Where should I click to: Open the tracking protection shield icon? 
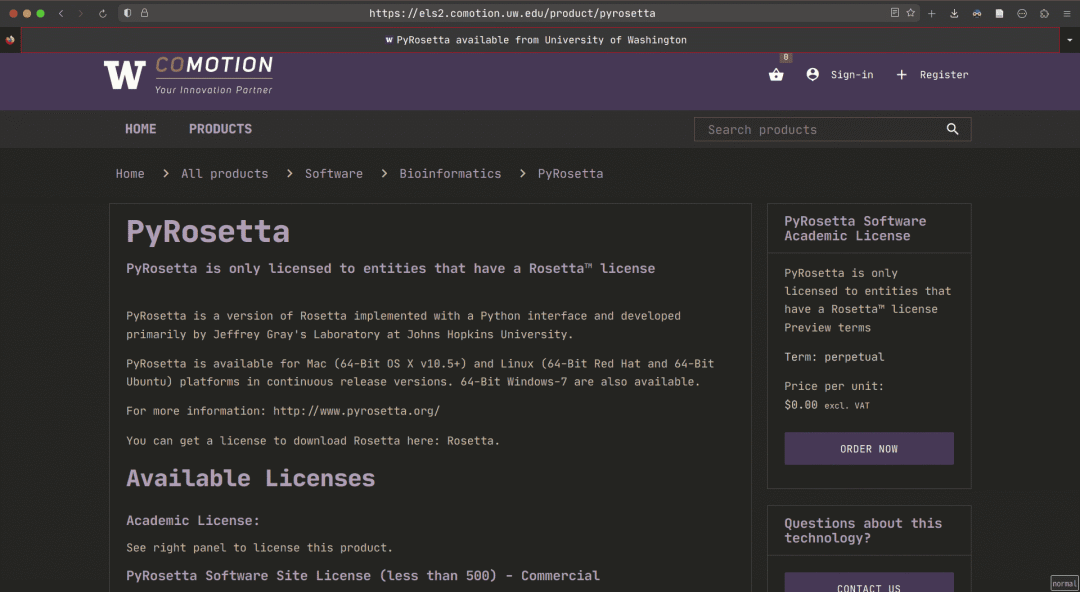click(x=127, y=13)
